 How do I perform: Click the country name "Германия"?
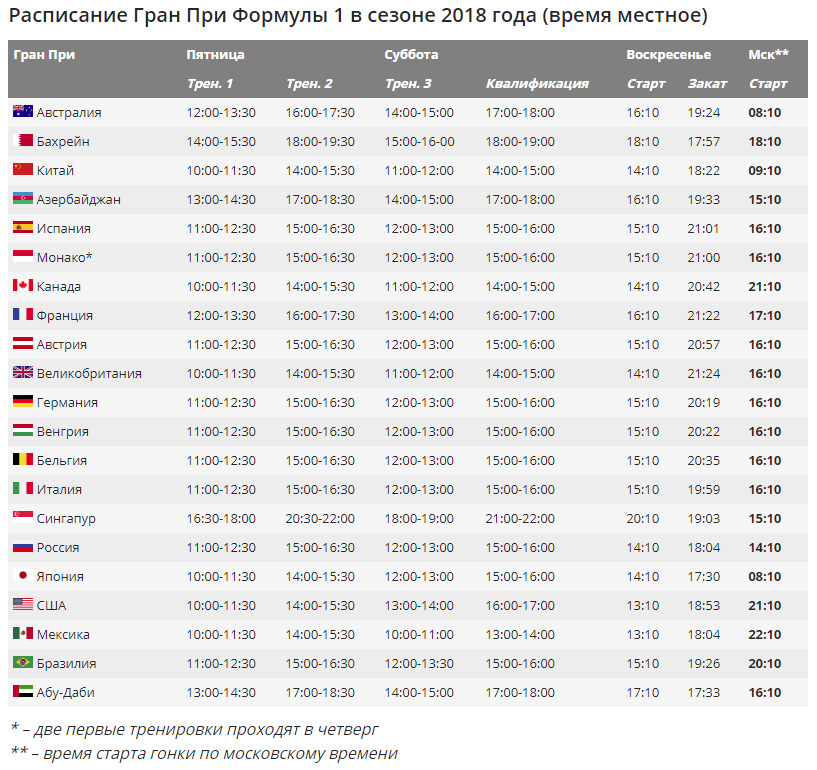click(x=67, y=403)
